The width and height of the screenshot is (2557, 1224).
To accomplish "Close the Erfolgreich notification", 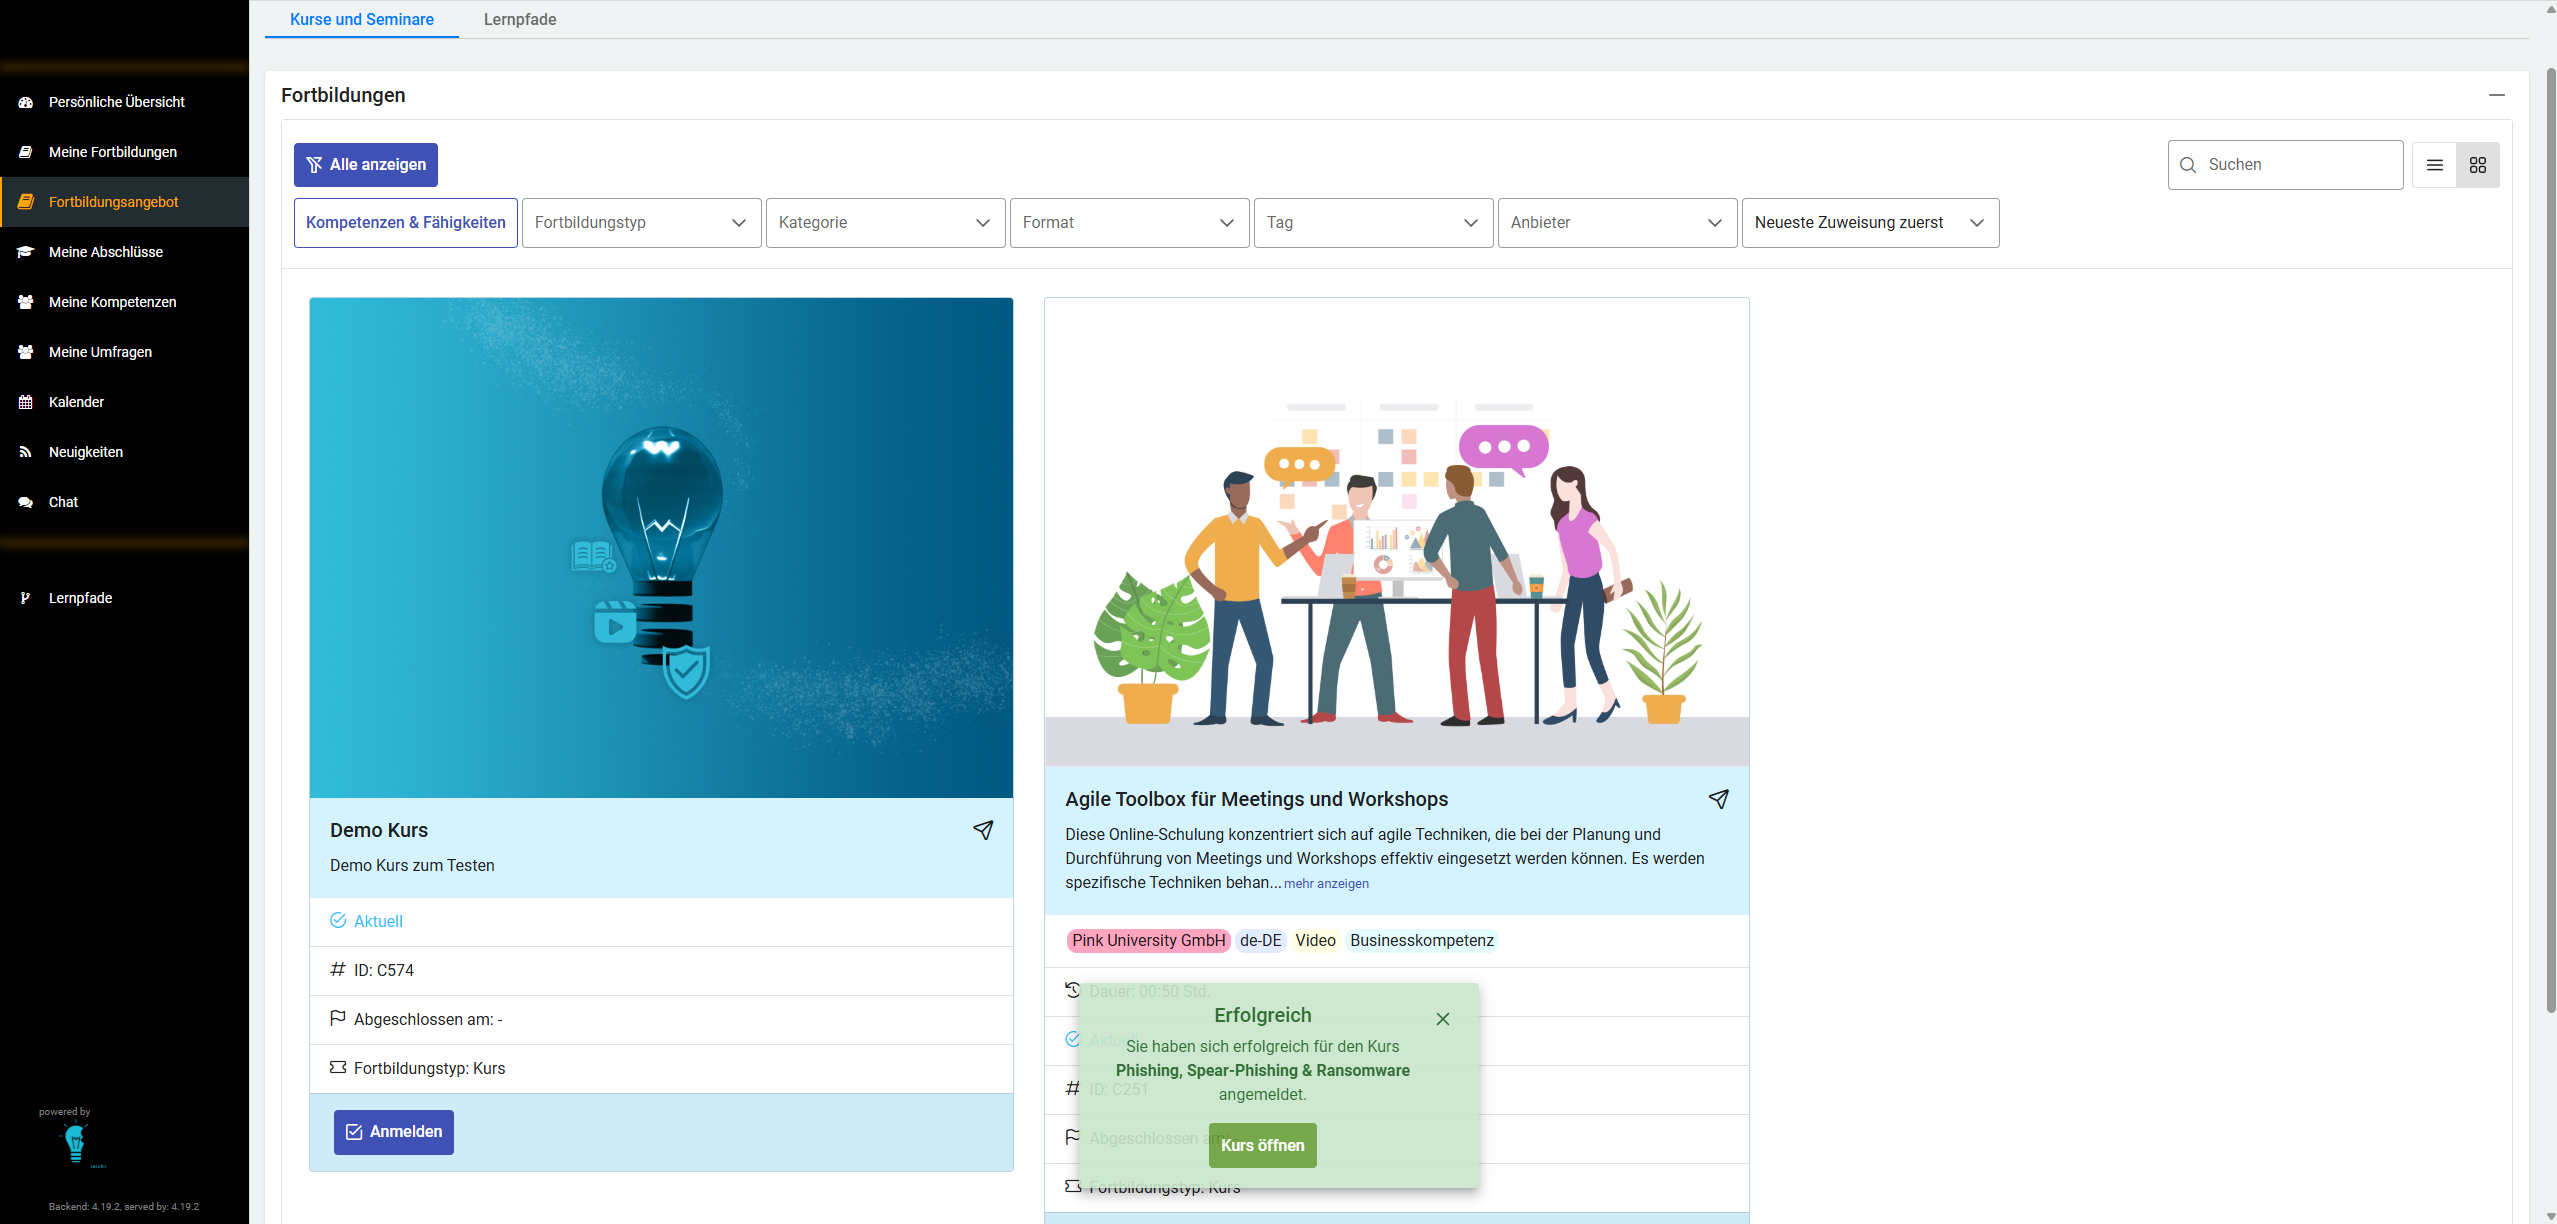I will tap(1442, 1019).
